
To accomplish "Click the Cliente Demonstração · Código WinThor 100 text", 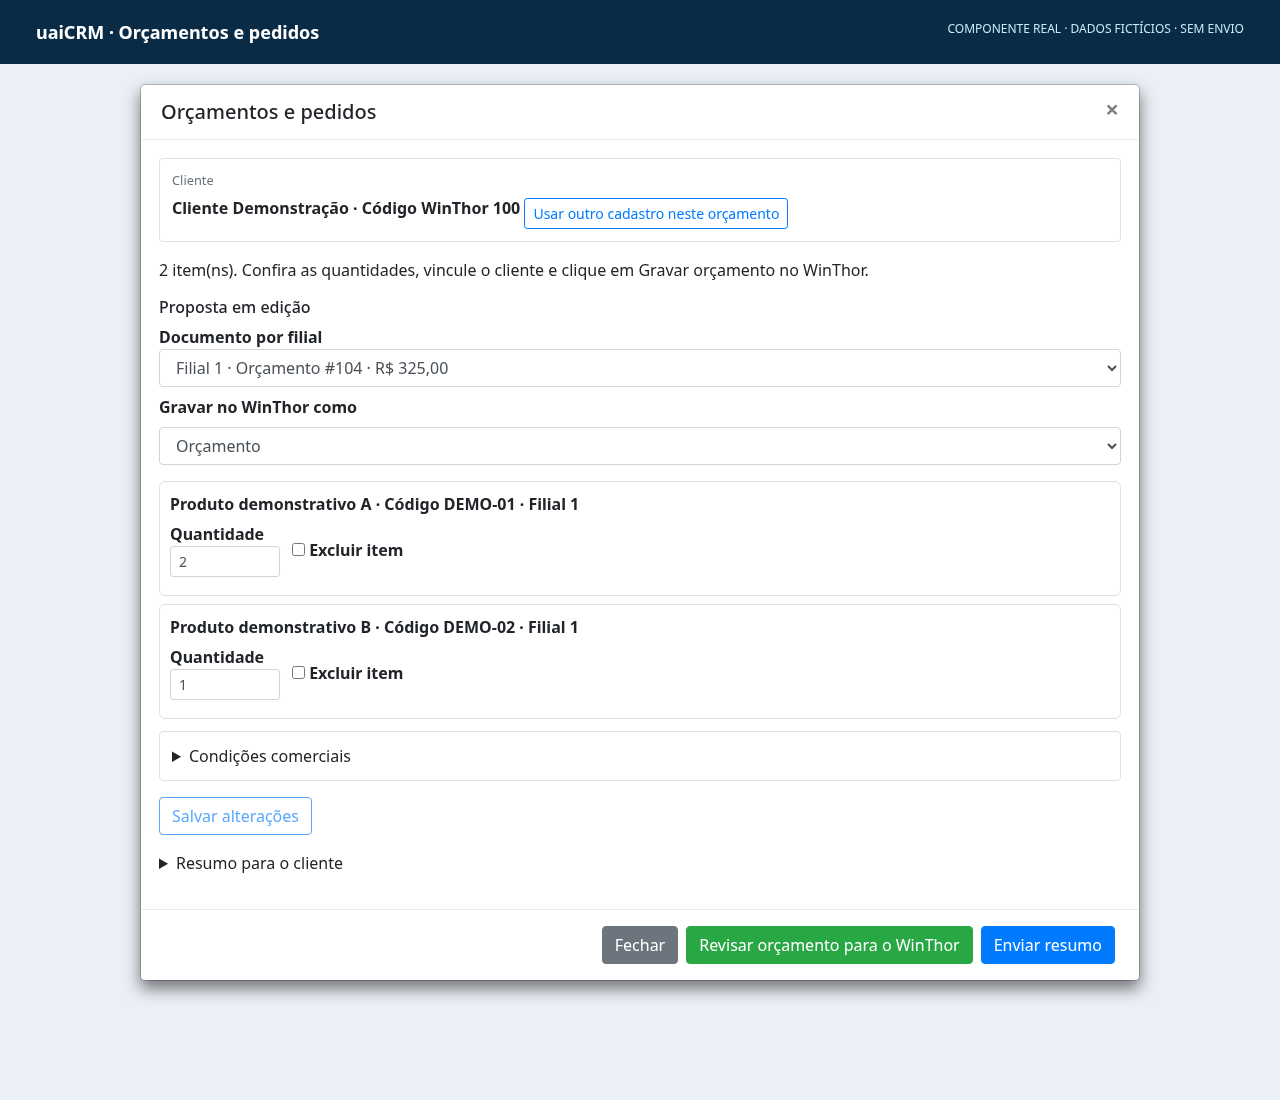I will 346,208.
